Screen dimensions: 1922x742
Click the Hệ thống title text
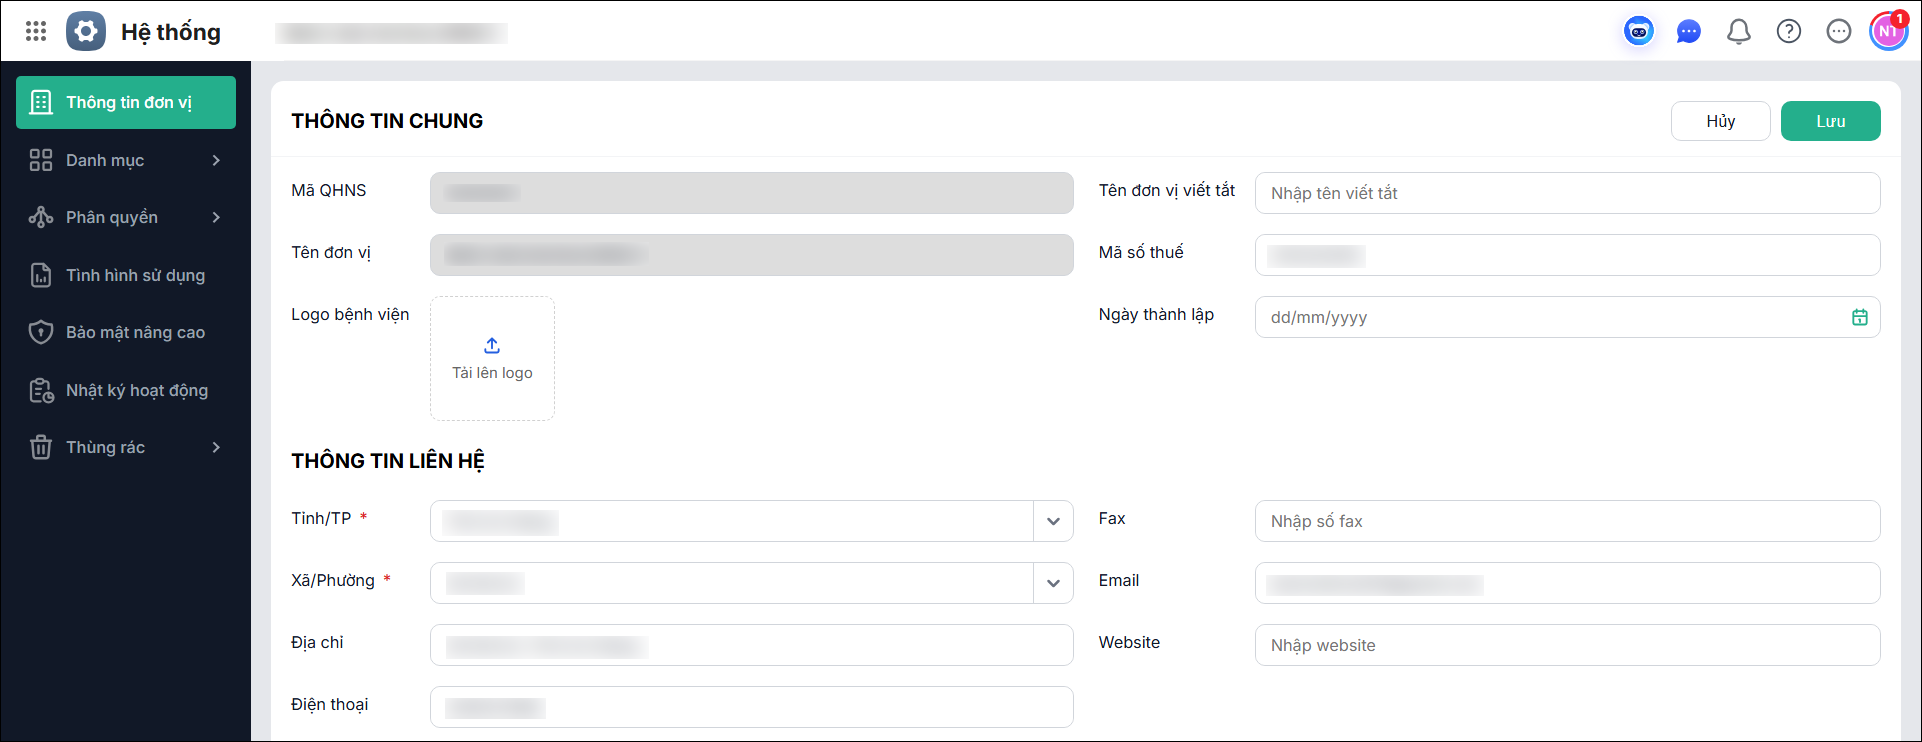click(x=171, y=32)
